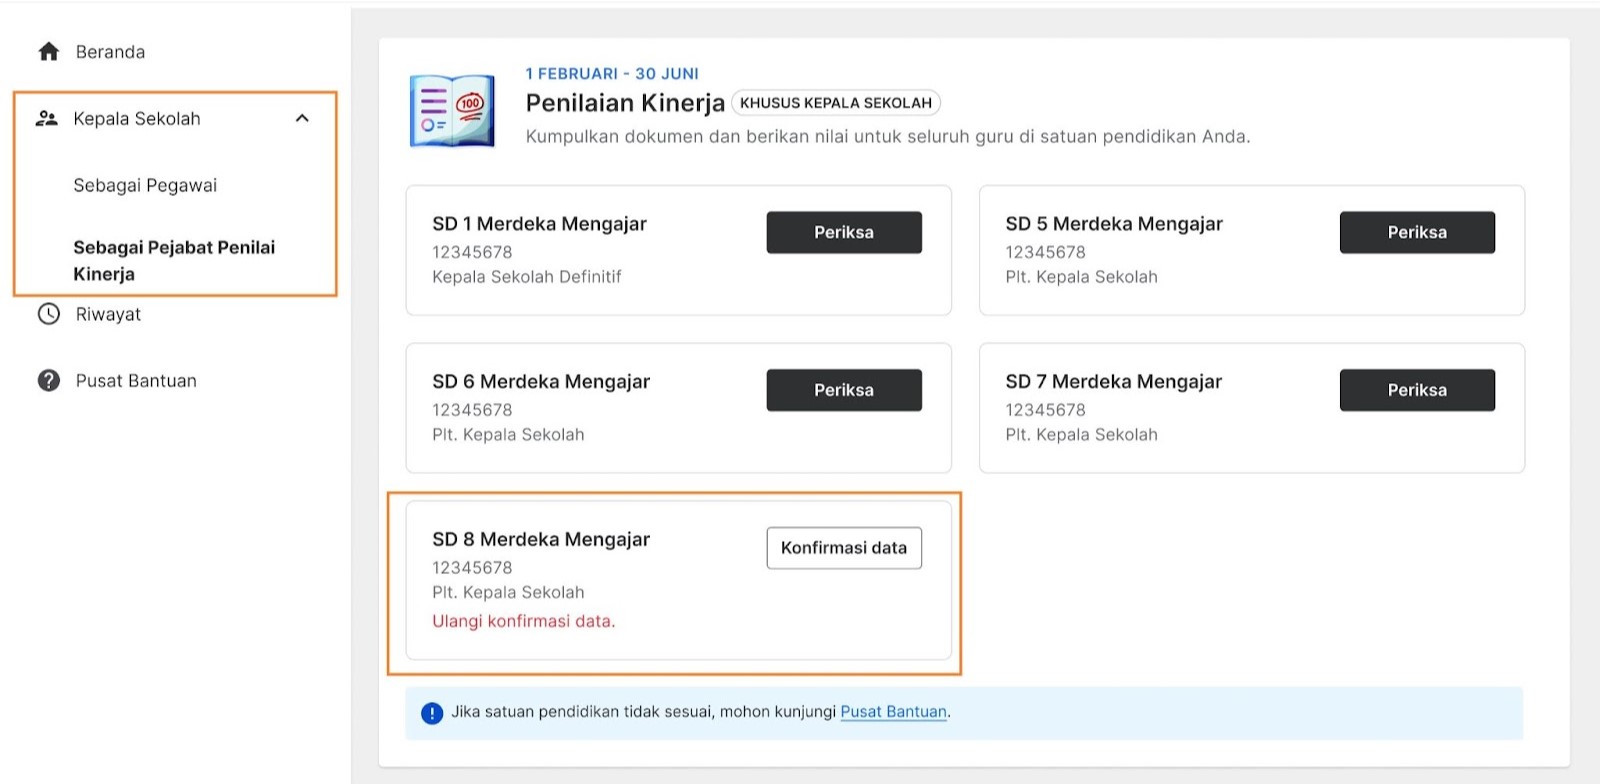The height and width of the screenshot is (784, 1600).
Task: Click the SD 6 Merdeka Mengajar title
Action: point(541,382)
